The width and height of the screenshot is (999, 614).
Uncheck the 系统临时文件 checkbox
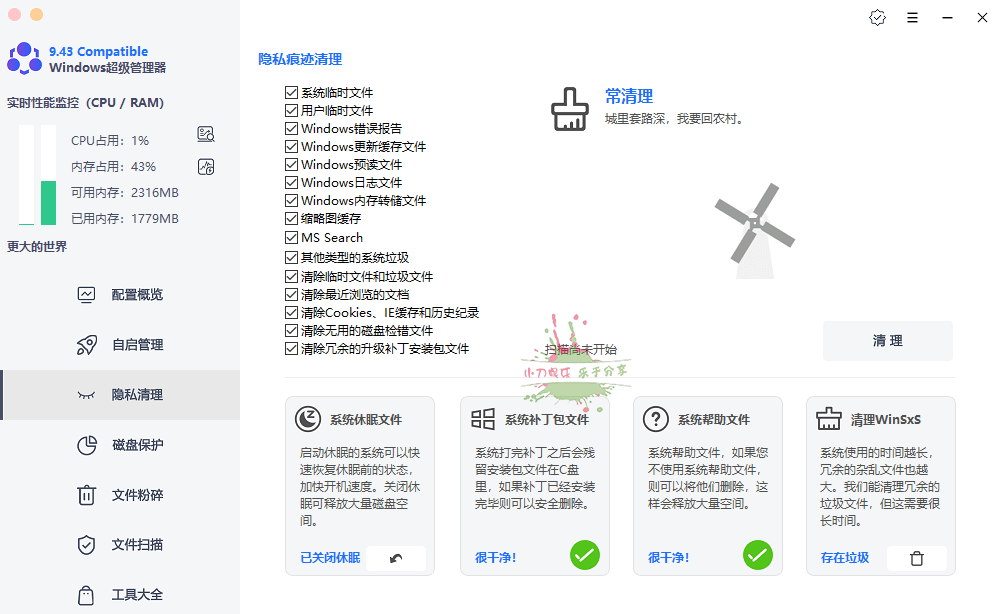point(292,93)
